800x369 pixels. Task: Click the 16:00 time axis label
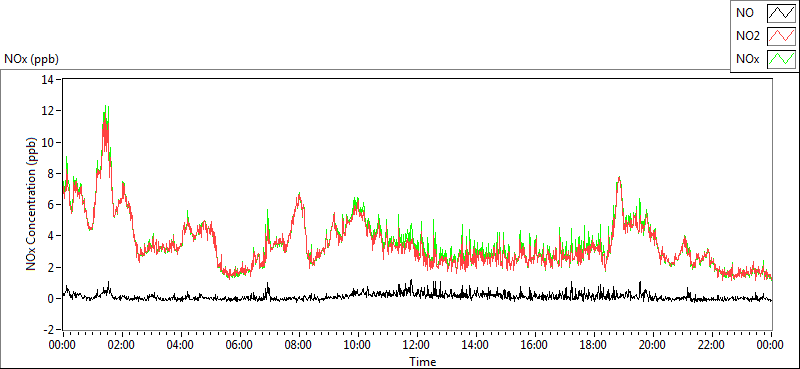pos(535,345)
